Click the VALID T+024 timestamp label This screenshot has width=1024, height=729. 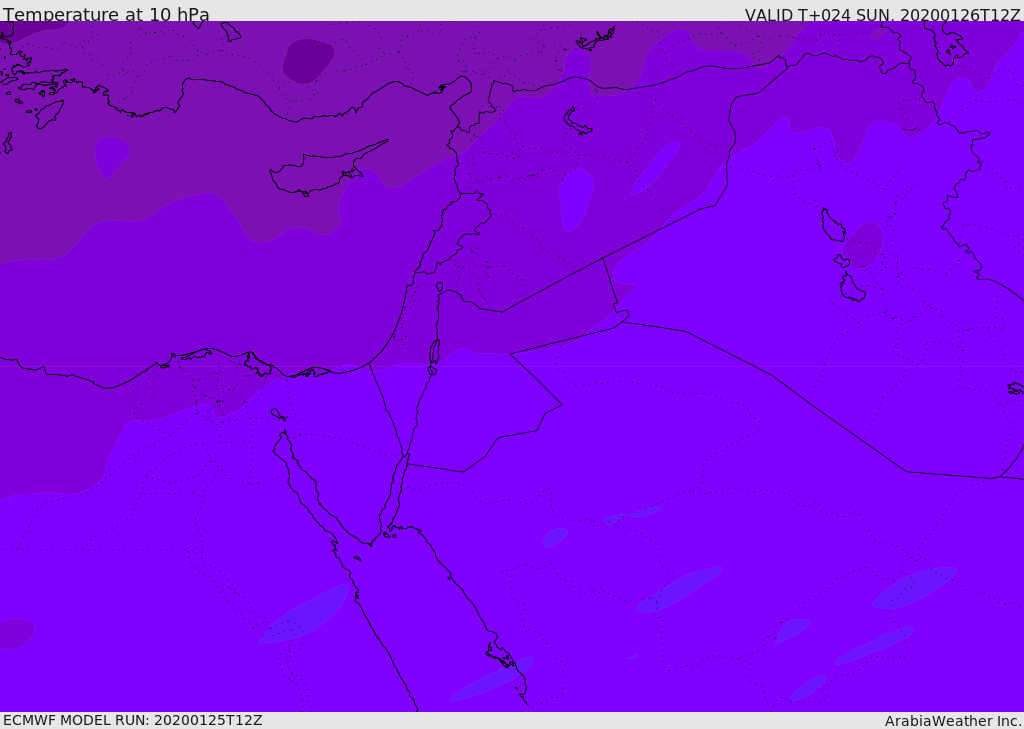pos(882,15)
